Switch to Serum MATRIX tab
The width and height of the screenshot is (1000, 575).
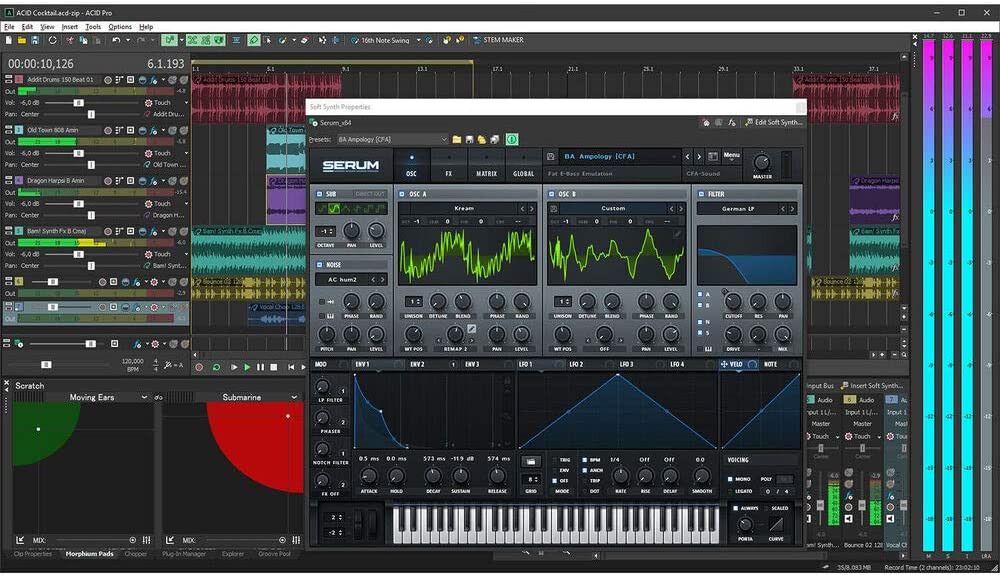486,165
